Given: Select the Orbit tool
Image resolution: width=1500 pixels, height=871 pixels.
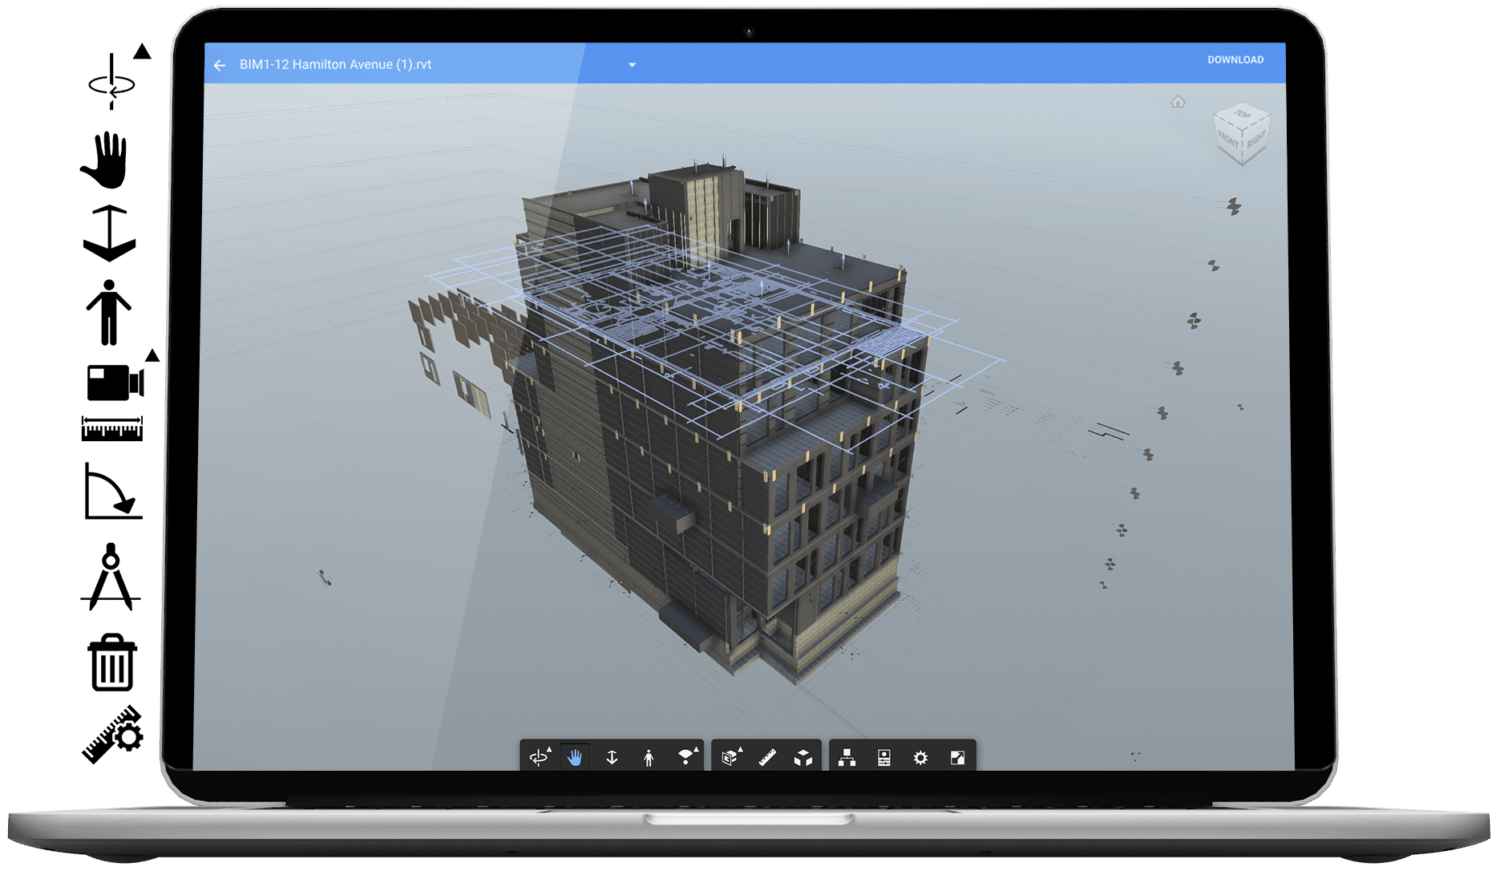Looking at the screenshot, I should click(538, 758).
